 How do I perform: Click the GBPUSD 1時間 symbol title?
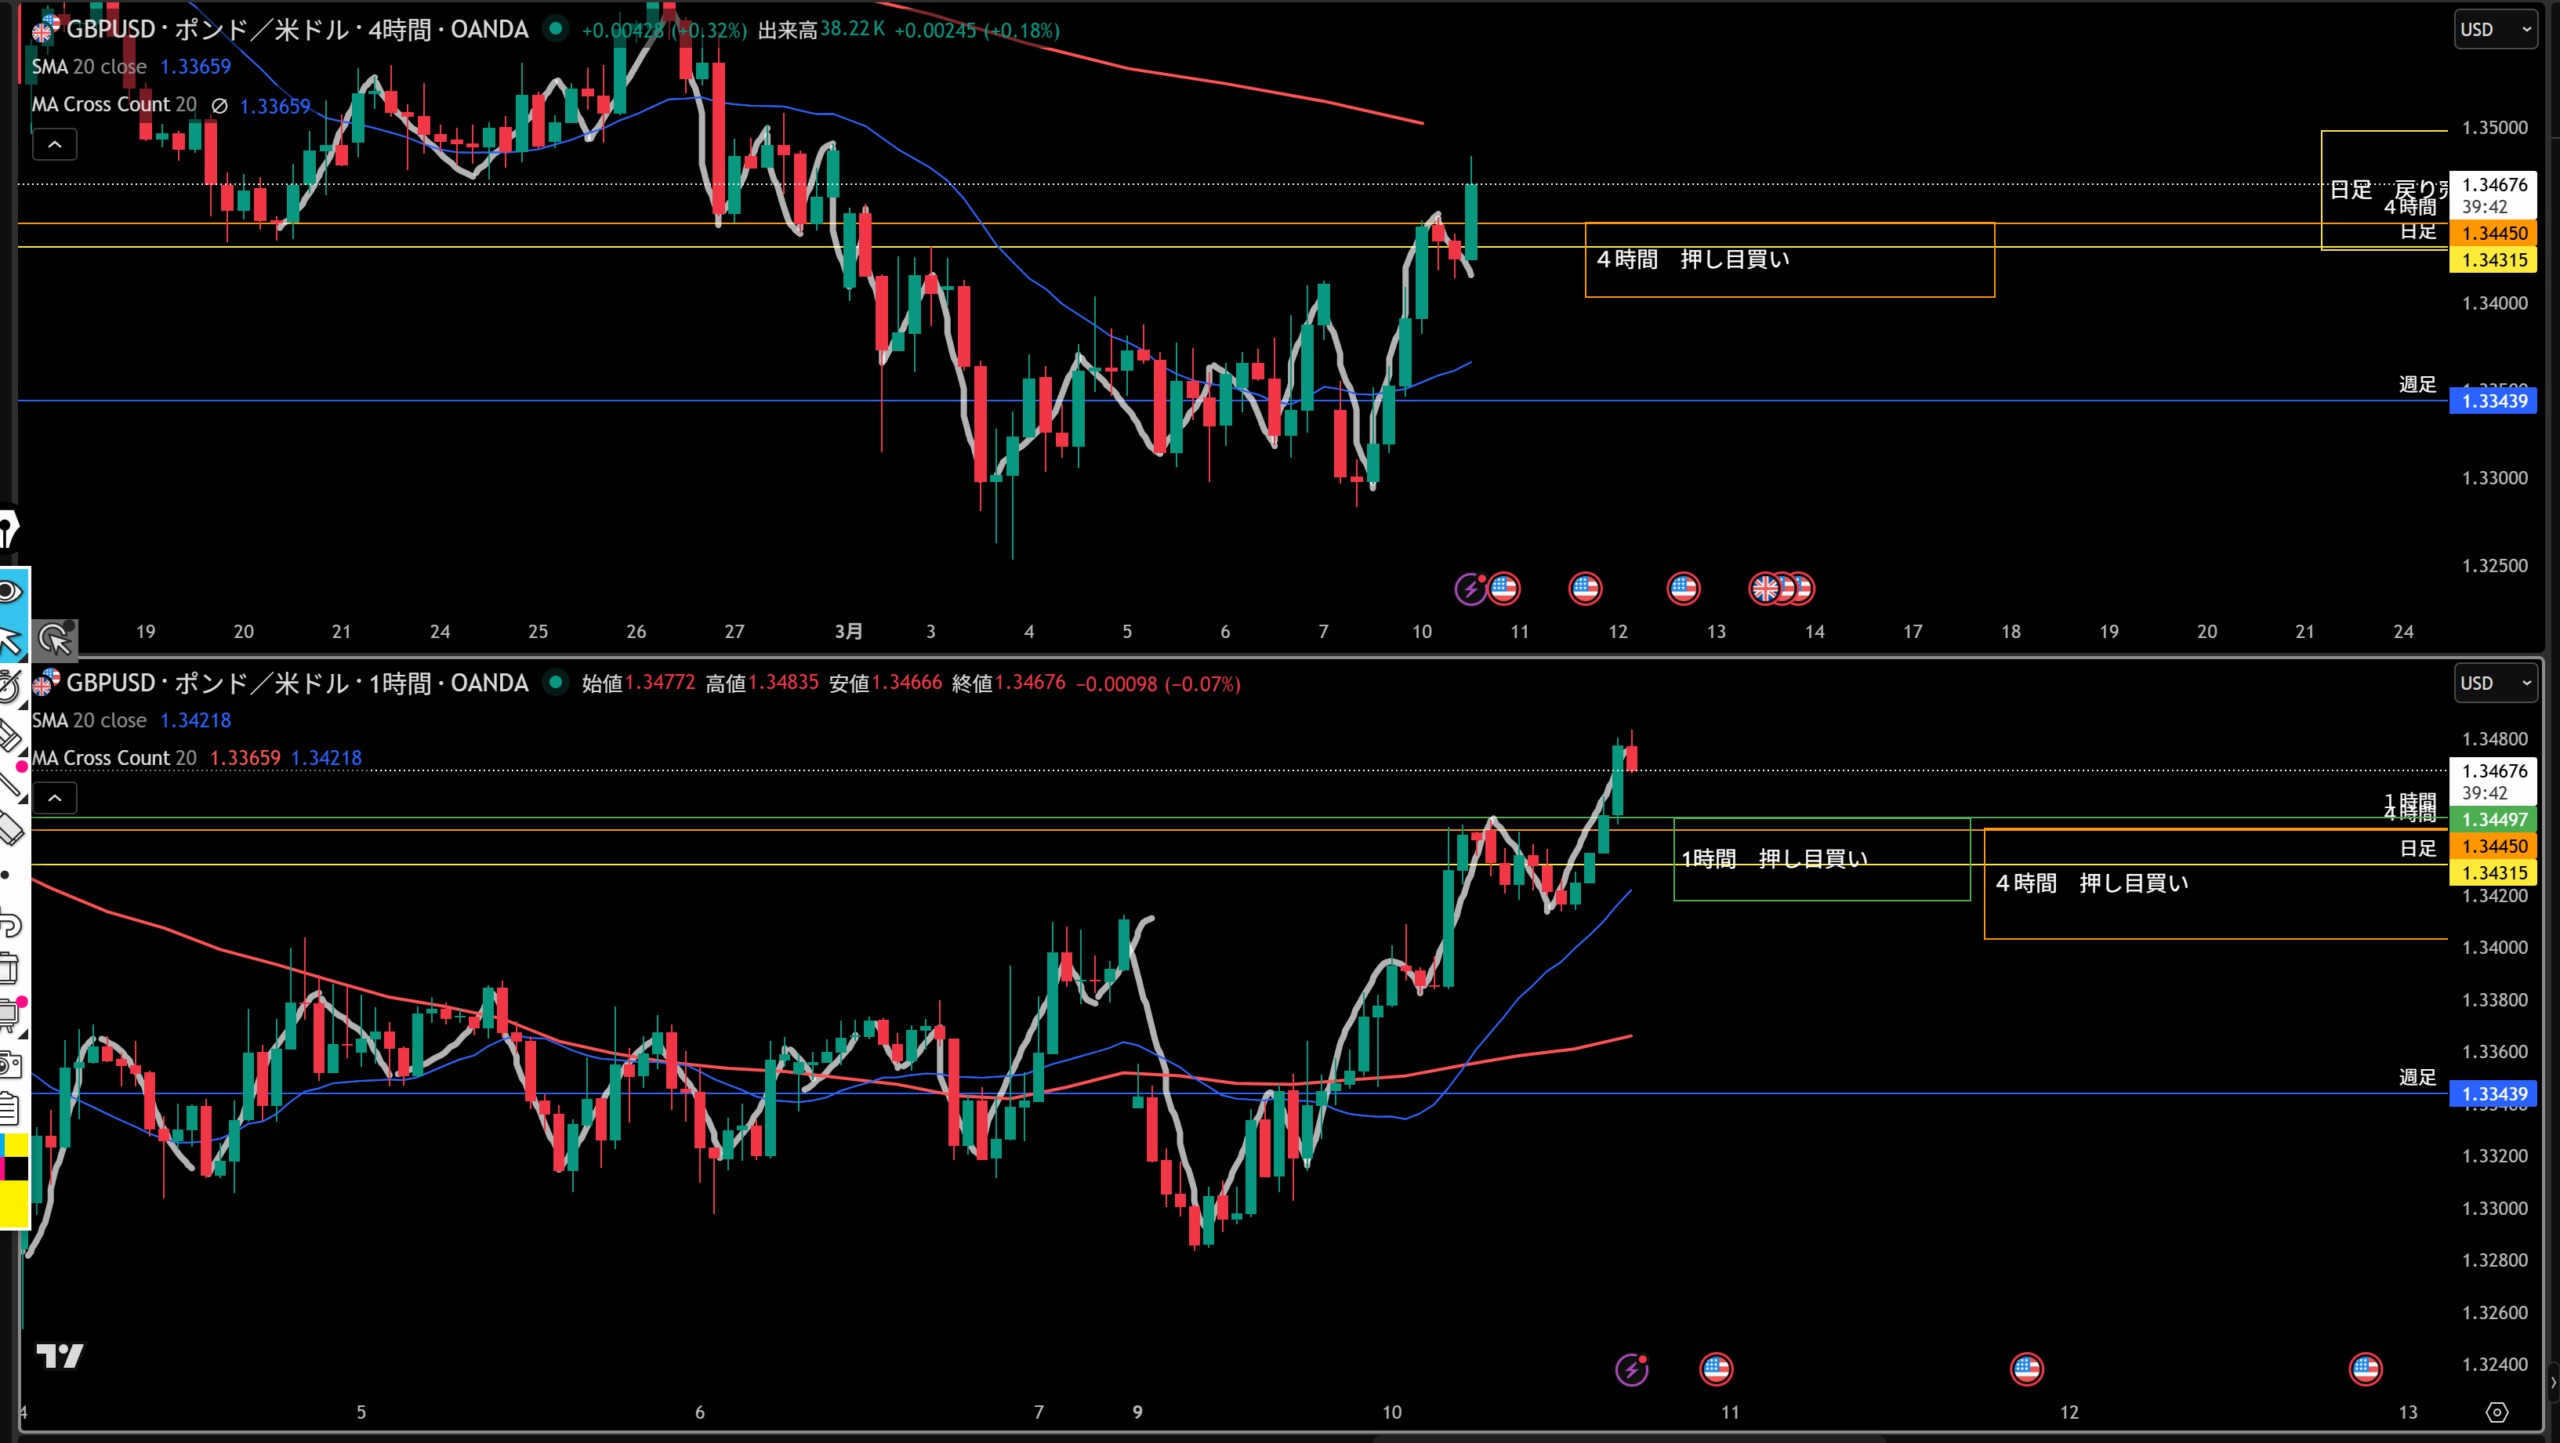point(296,683)
